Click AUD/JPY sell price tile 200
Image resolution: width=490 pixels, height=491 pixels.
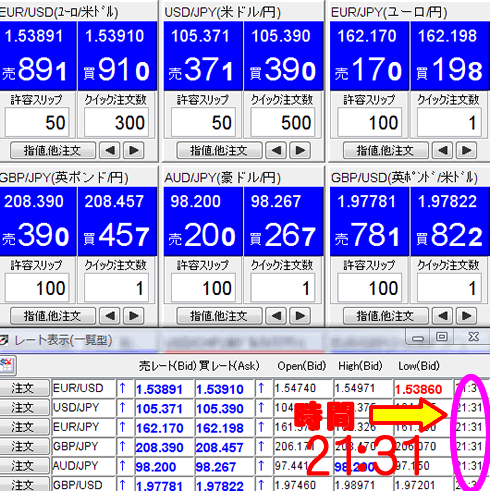(x=203, y=221)
